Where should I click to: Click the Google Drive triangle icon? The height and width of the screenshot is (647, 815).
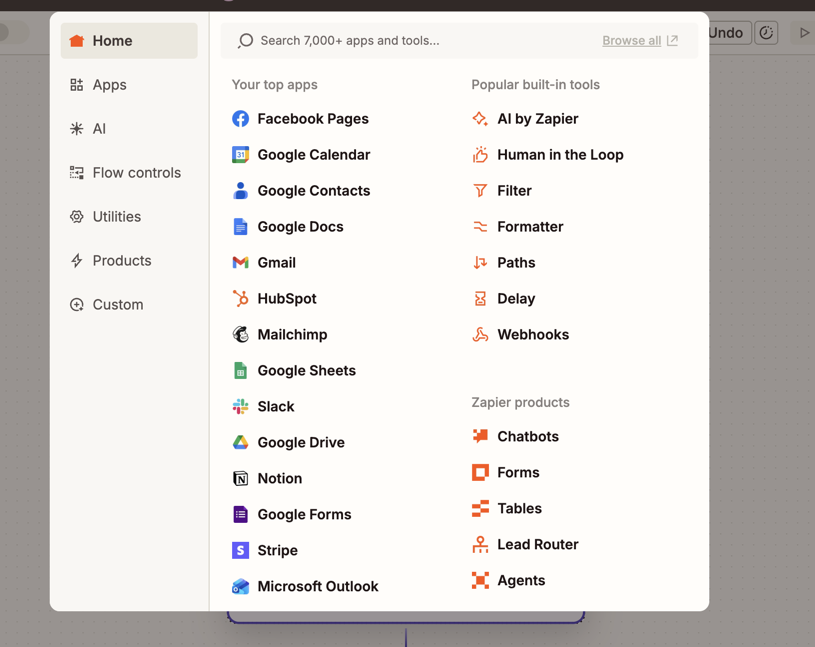(x=240, y=442)
